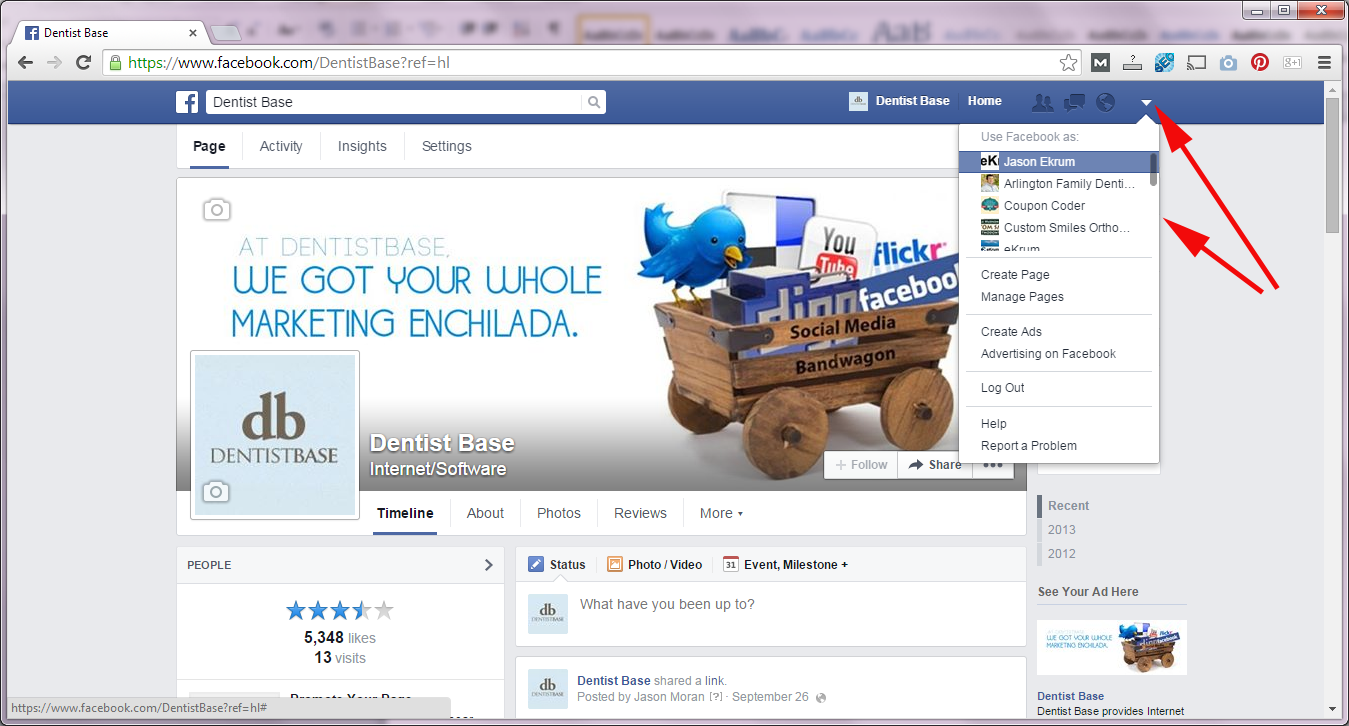Click the Dentist Base avatar in the top bar

(858, 101)
